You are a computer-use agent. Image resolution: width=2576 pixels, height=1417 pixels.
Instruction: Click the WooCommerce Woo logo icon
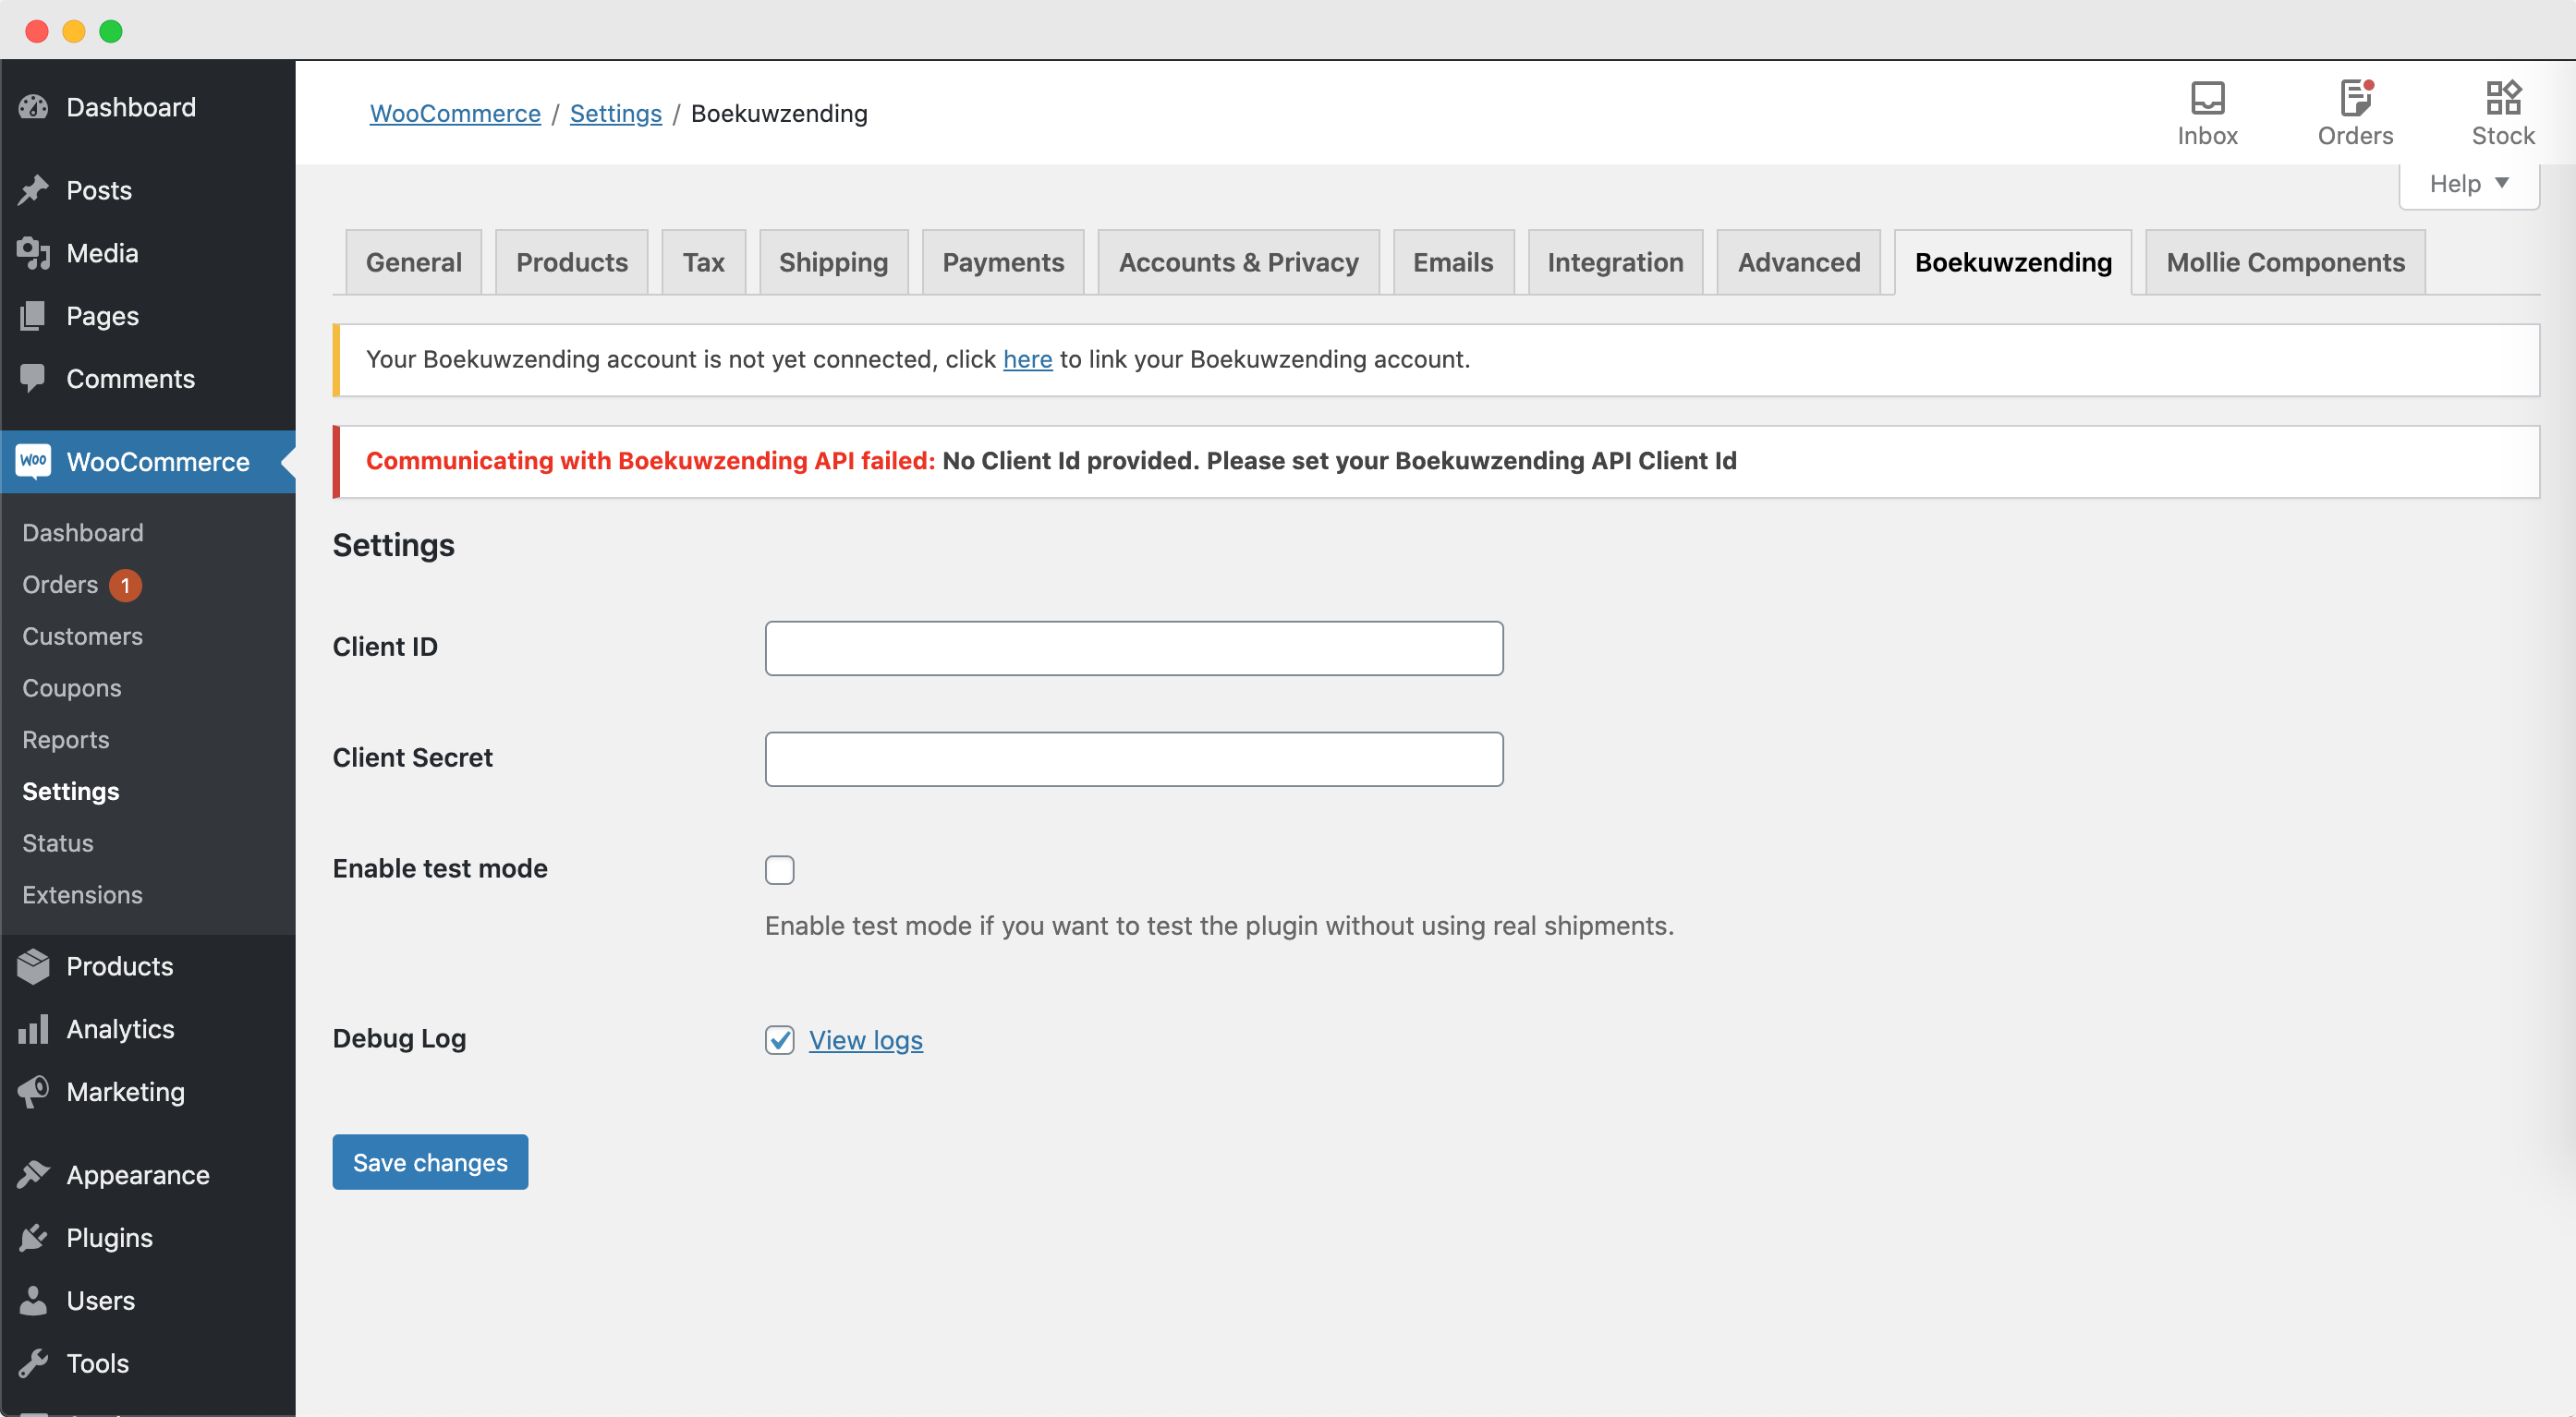pyautogui.click(x=33, y=461)
